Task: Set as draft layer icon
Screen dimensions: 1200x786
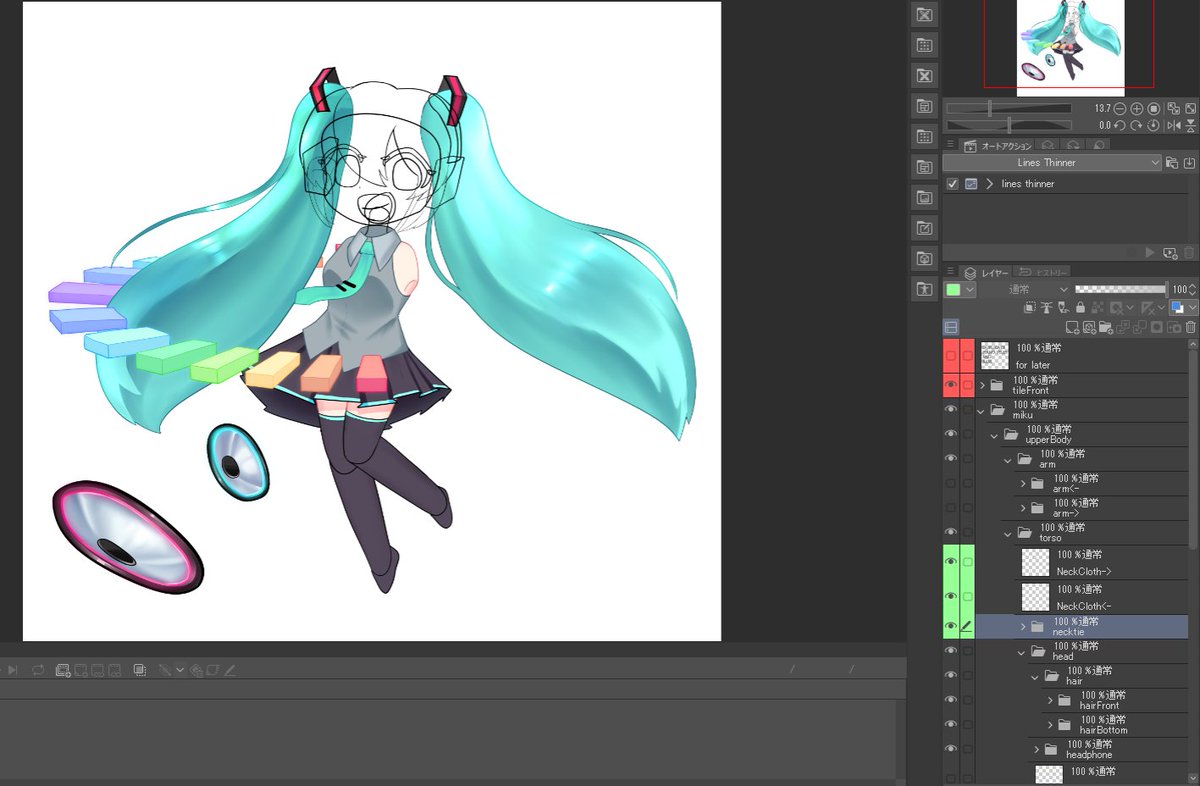Action: click(1063, 308)
